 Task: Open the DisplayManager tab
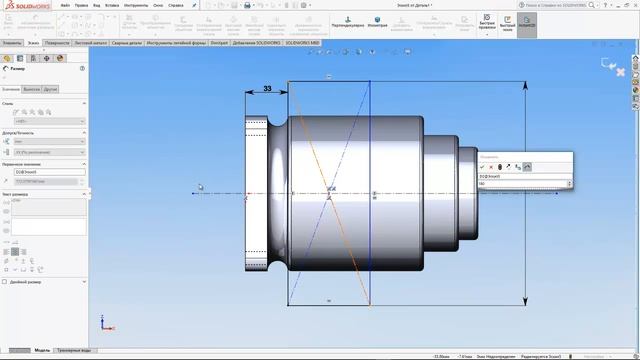pyautogui.click(x=60, y=58)
